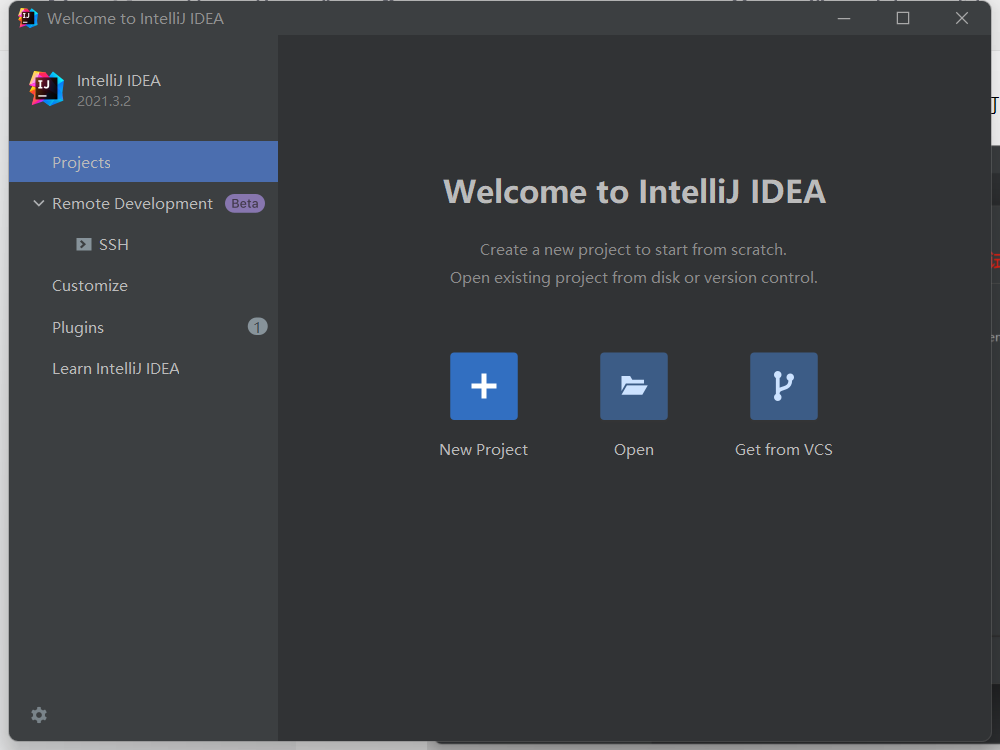Click the SSH terminal icon
The width and height of the screenshot is (1000, 750).
tap(84, 244)
